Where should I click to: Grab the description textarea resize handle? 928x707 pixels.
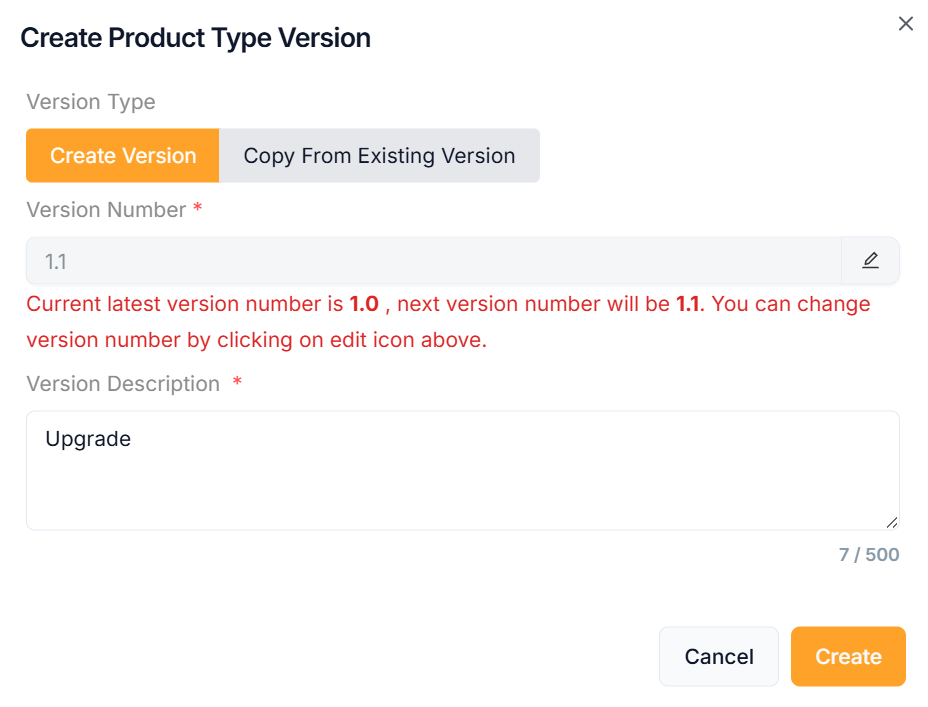pos(891,521)
